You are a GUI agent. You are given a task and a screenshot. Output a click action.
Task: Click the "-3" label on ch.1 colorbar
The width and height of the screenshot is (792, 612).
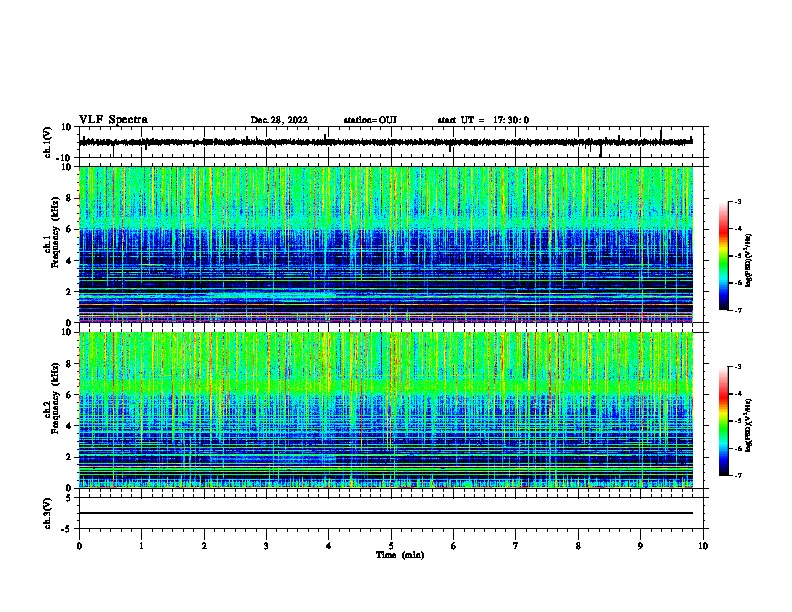point(738,201)
